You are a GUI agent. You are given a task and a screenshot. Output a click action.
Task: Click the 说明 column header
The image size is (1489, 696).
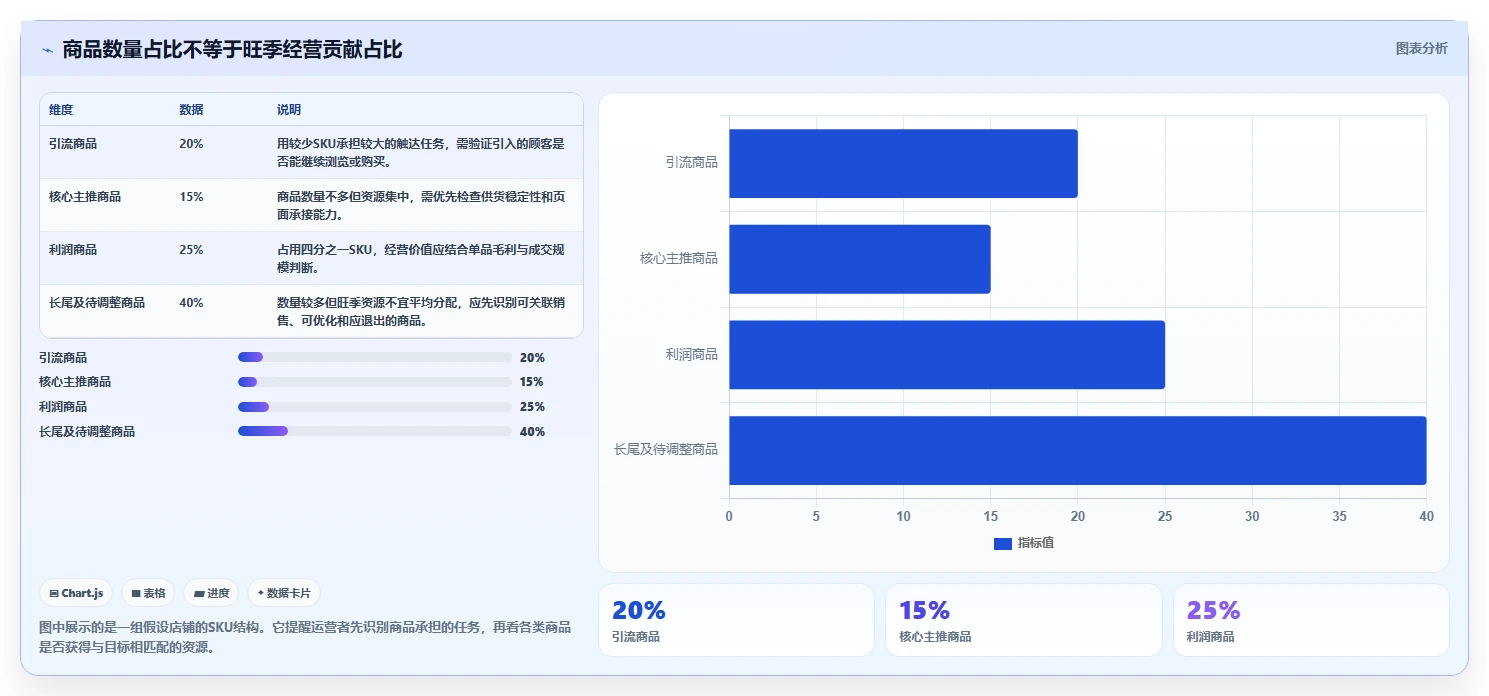pos(289,110)
